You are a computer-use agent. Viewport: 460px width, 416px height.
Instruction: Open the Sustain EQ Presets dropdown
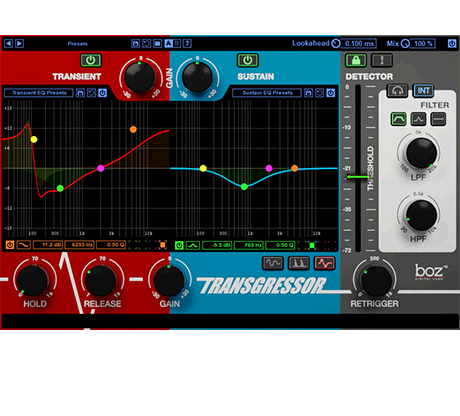(x=267, y=93)
